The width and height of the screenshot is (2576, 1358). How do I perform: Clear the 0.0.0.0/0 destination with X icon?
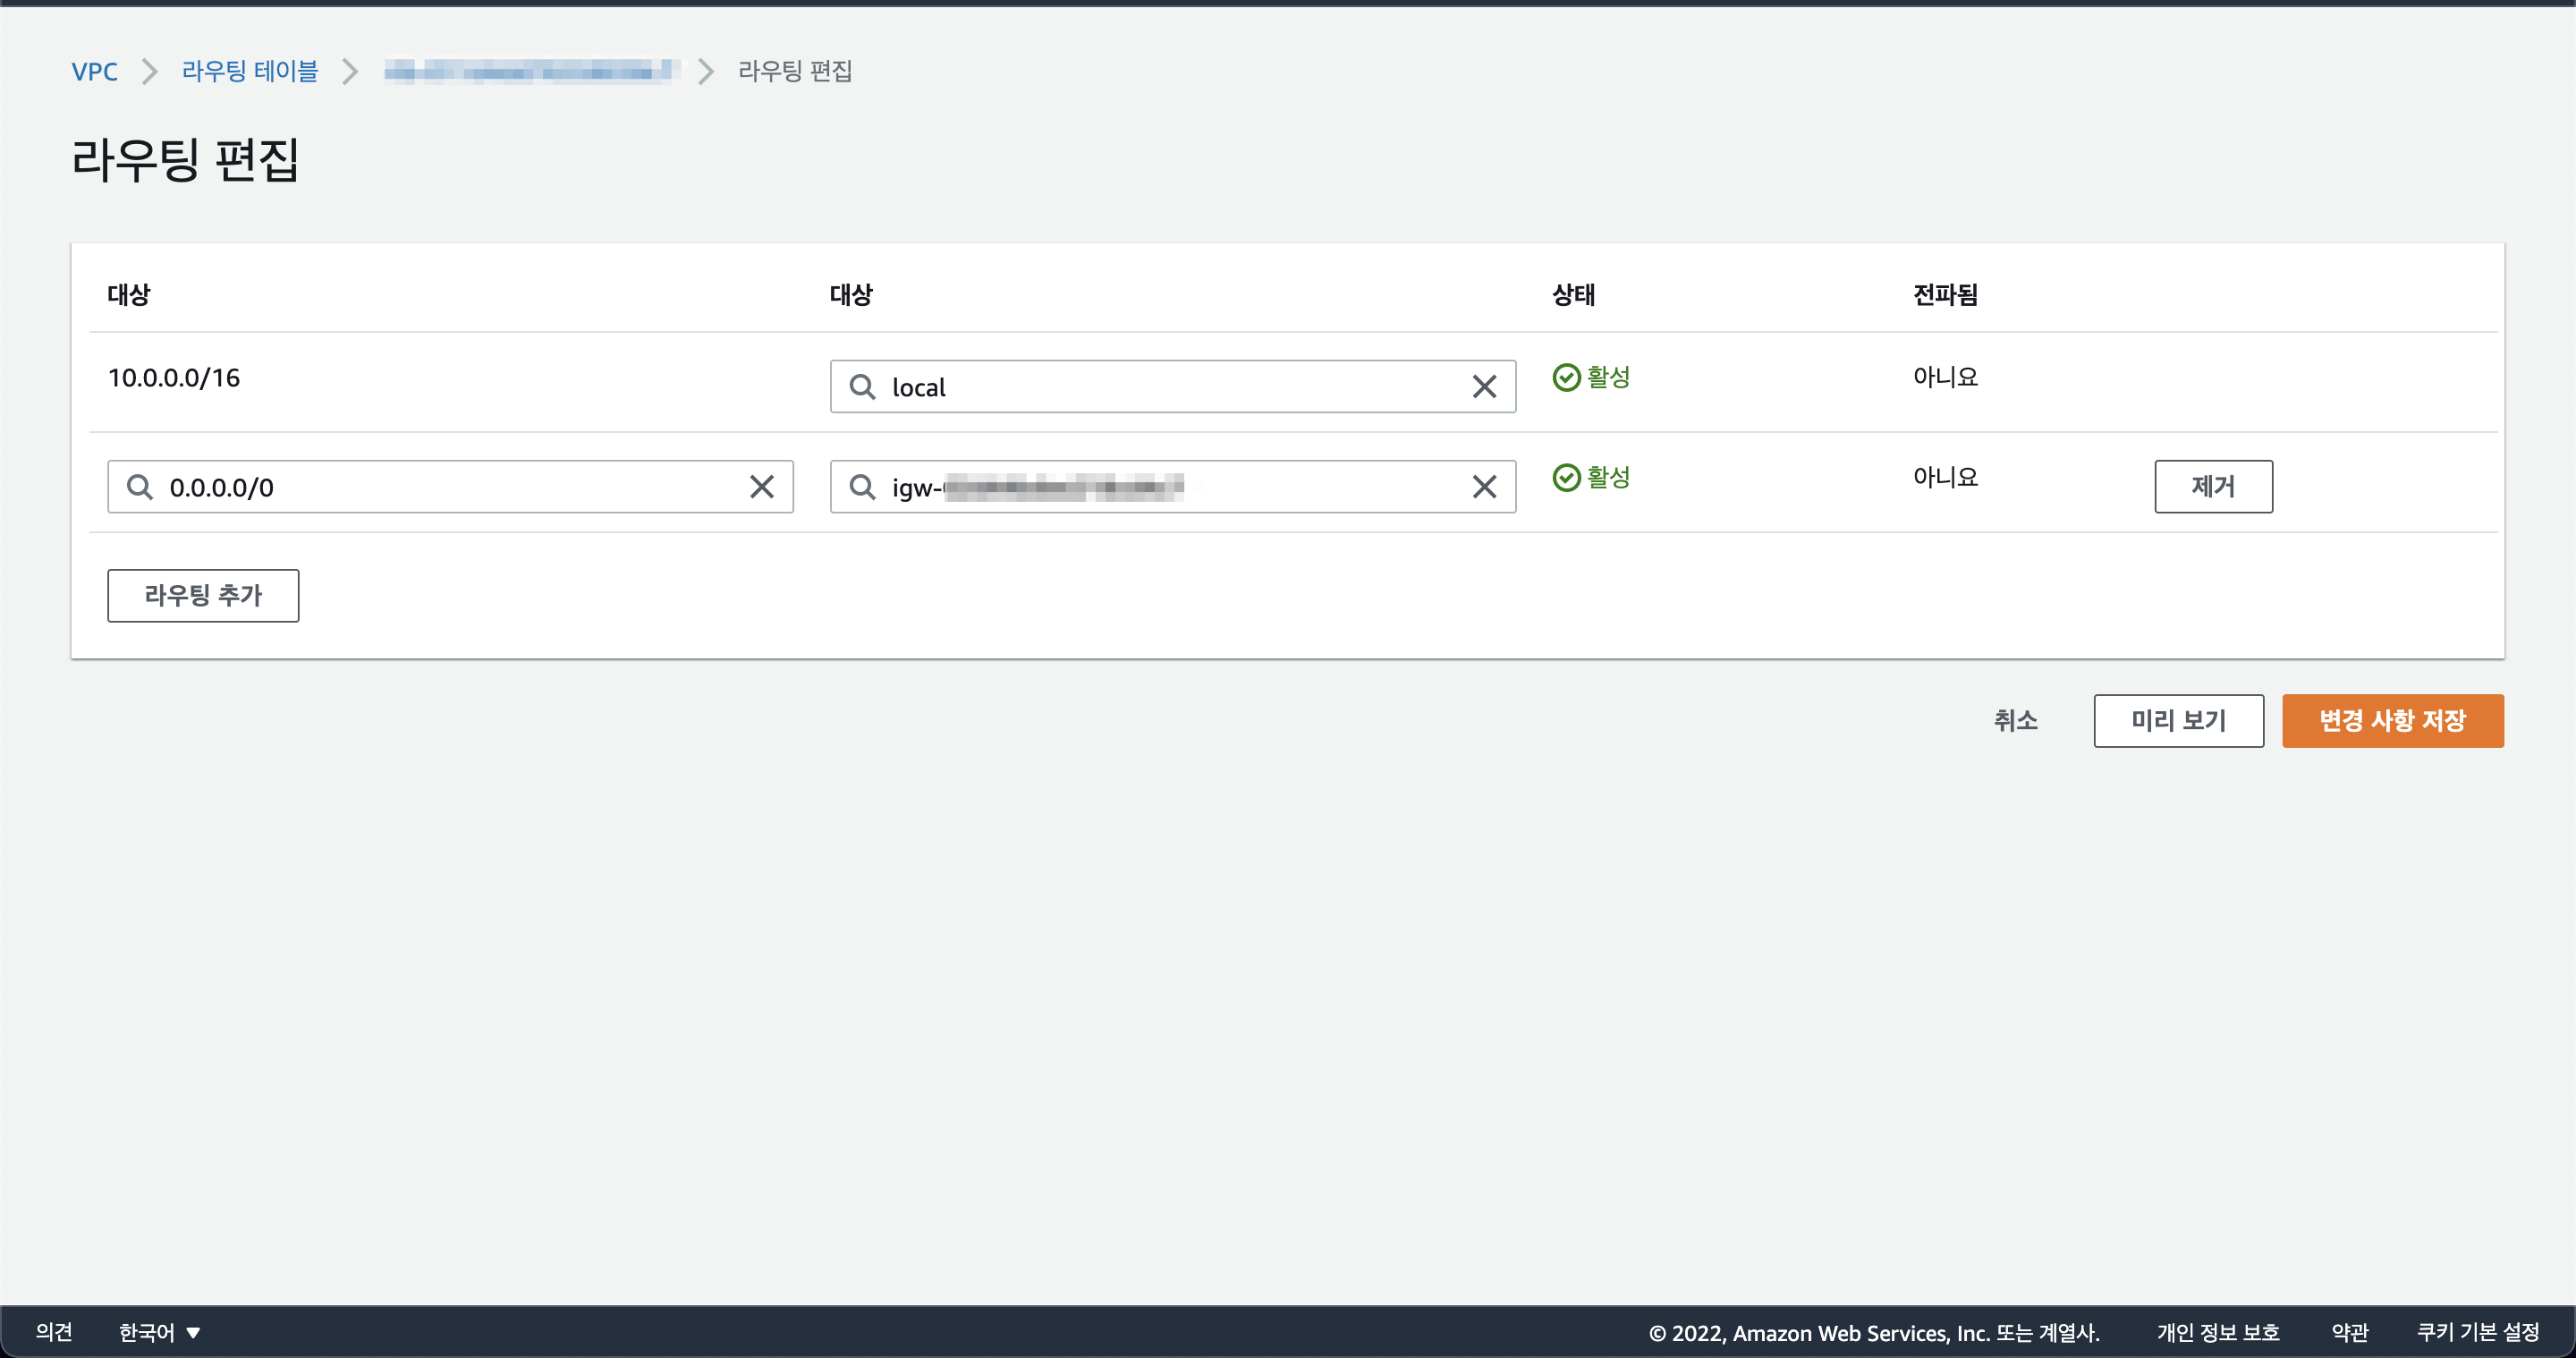(762, 487)
